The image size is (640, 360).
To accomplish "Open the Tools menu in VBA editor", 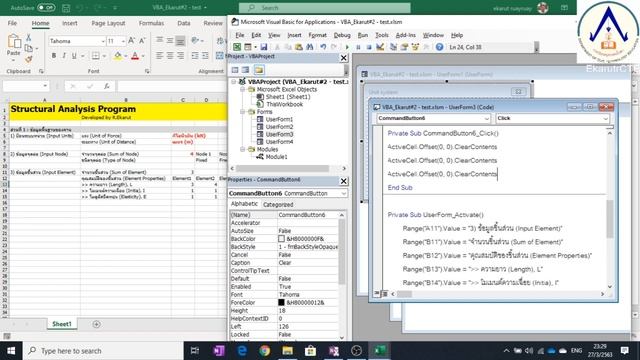I will [382, 35].
